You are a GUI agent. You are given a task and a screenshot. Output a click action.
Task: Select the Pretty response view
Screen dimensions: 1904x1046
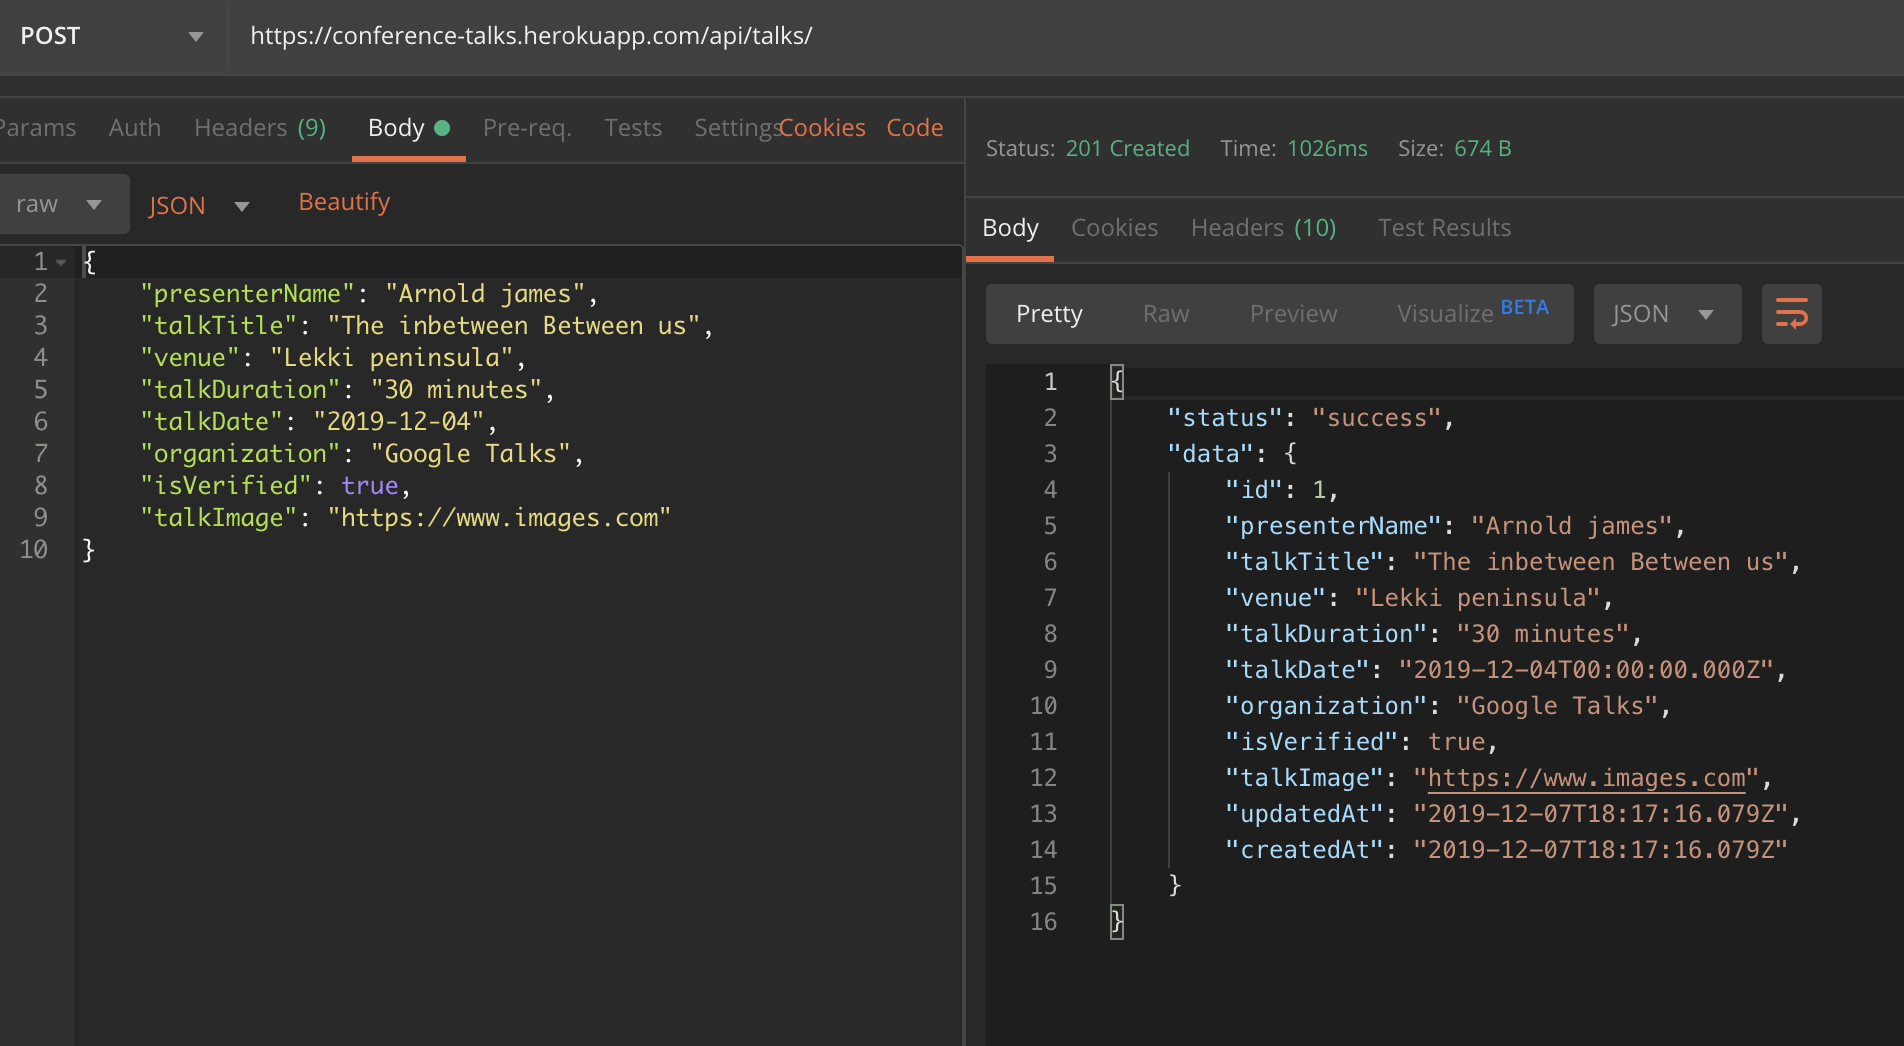(x=1048, y=313)
